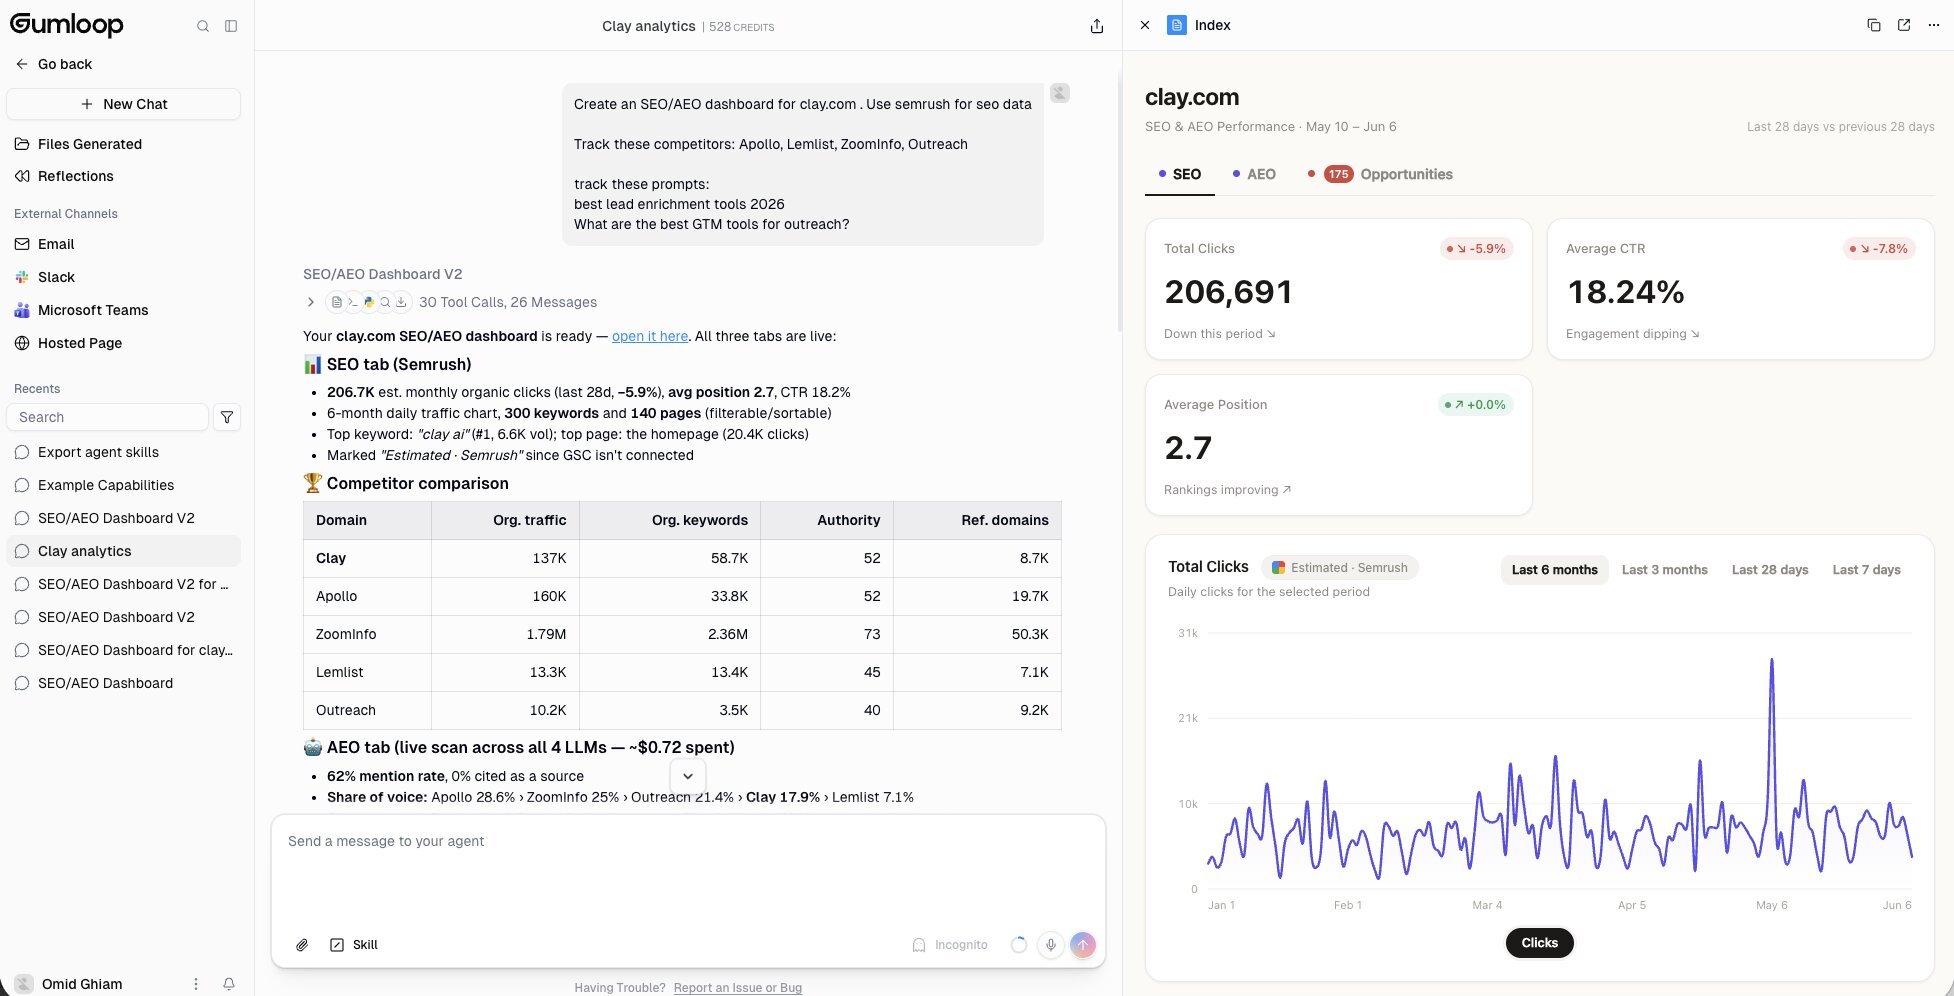Viewport: 1954px width, 996px height.
Task: Click the microphone voice input icon
Action: click(1051, 945)
